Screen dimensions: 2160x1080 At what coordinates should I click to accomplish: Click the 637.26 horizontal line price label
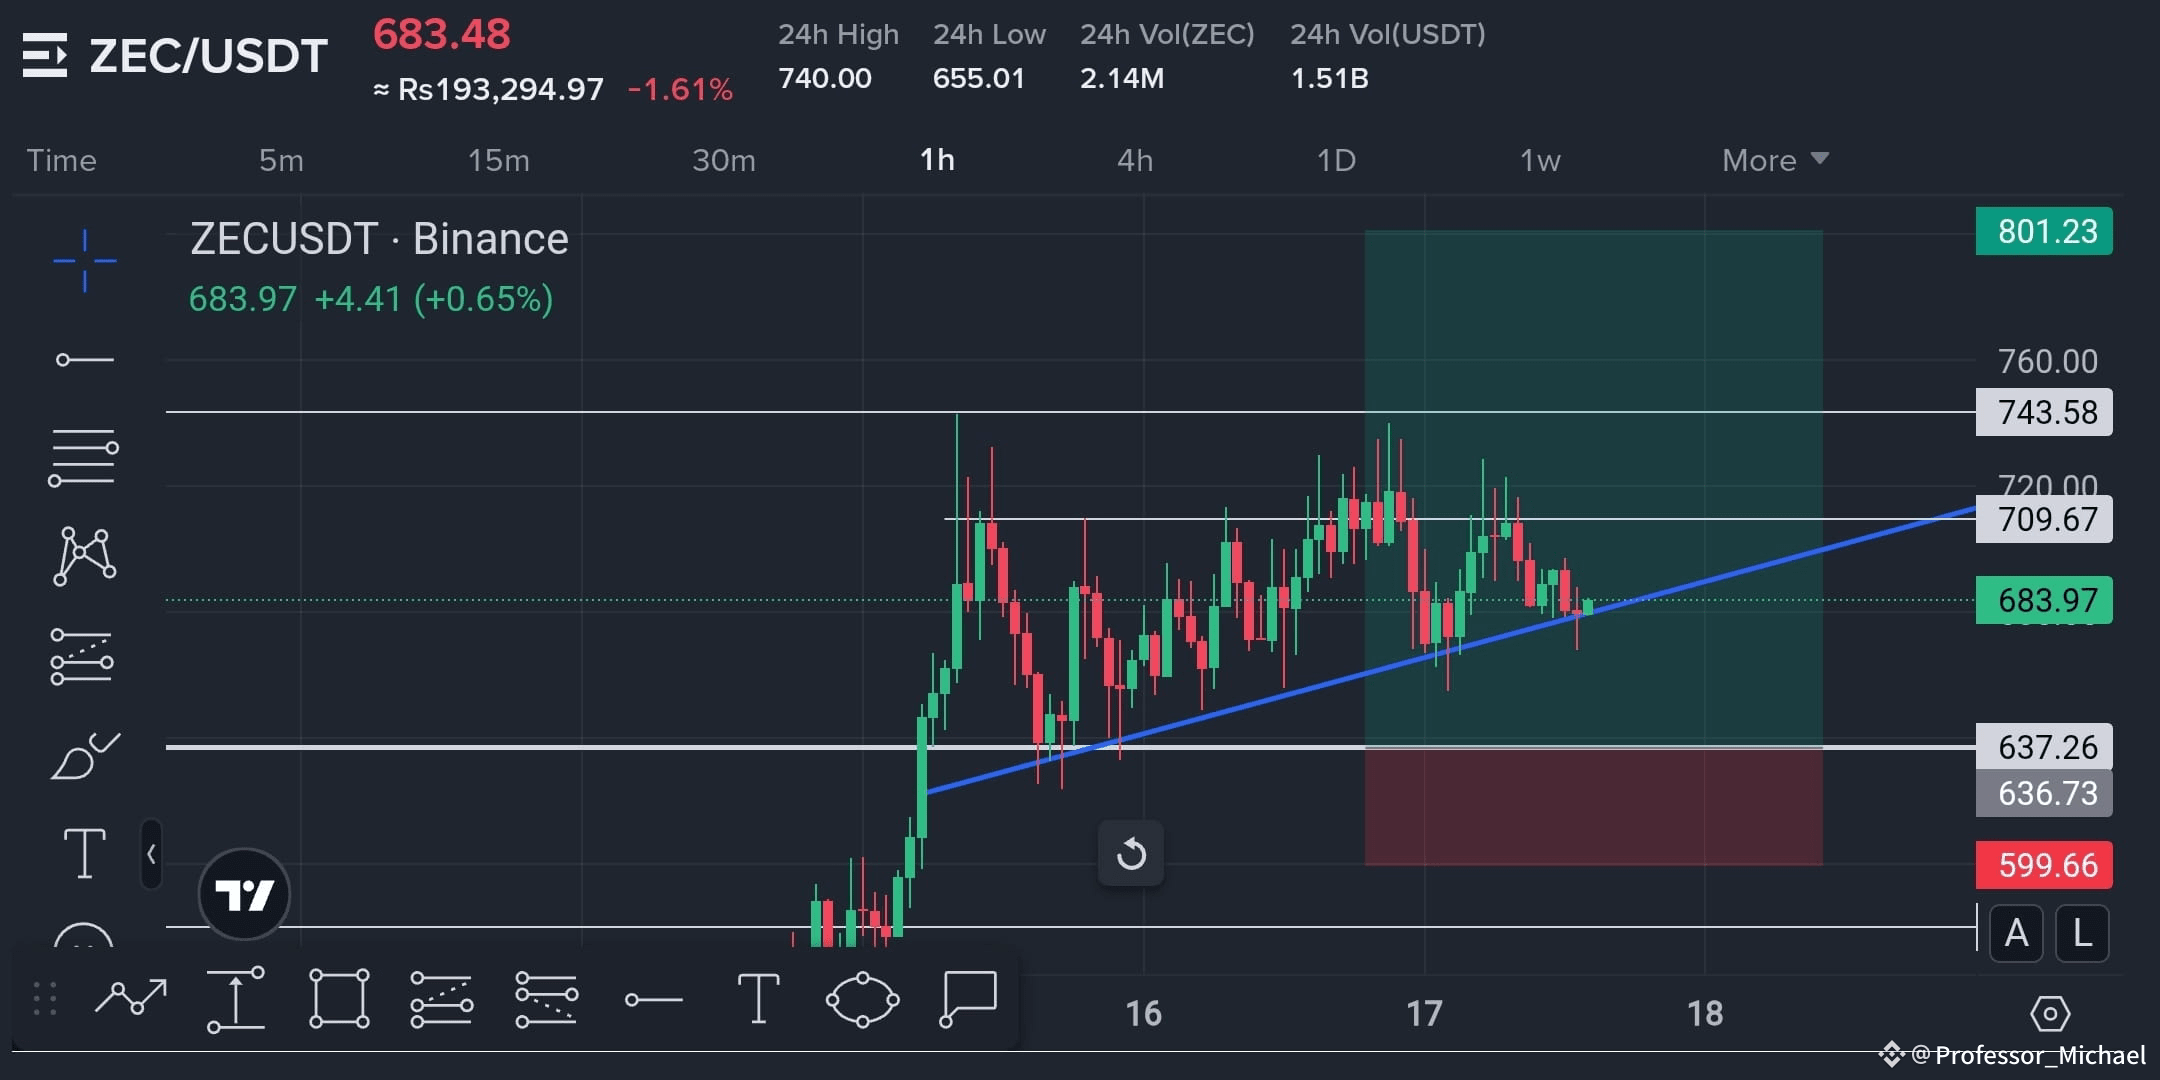(2044, 746)
